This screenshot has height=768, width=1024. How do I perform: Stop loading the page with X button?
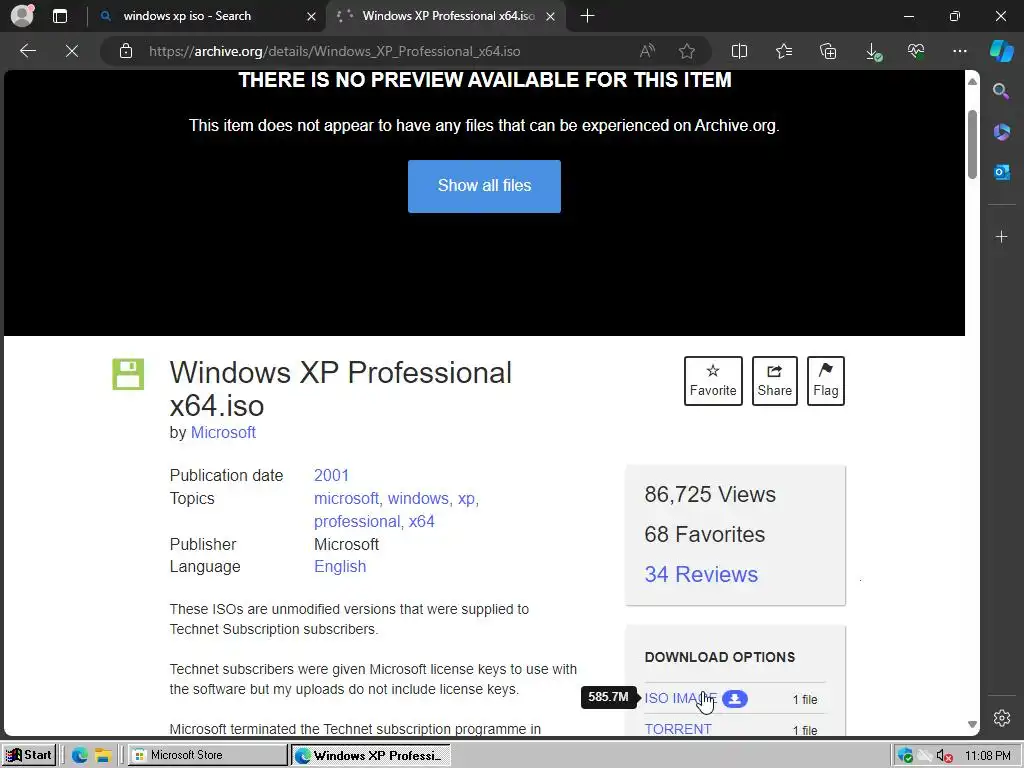72,51
